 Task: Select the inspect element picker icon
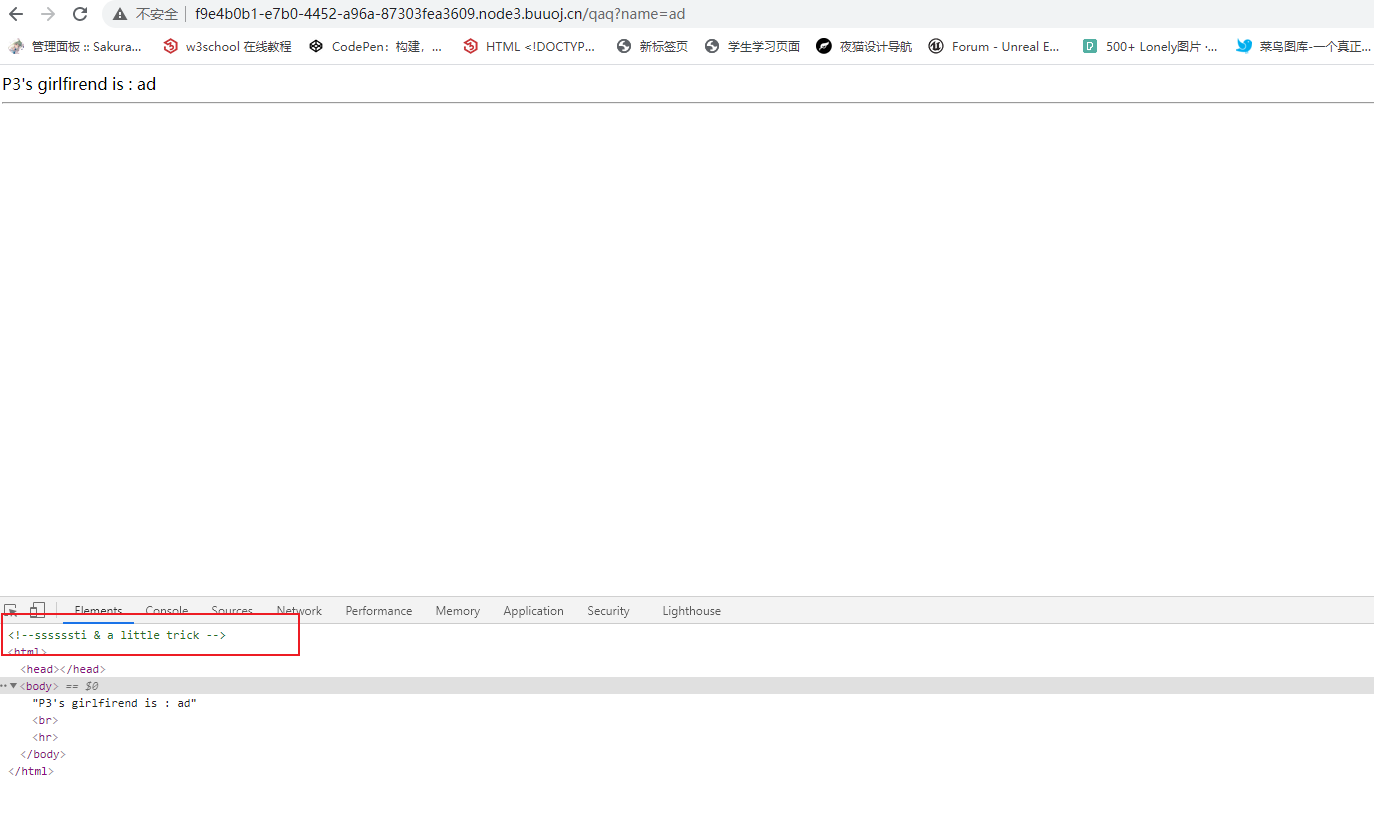tap(11, 610)
